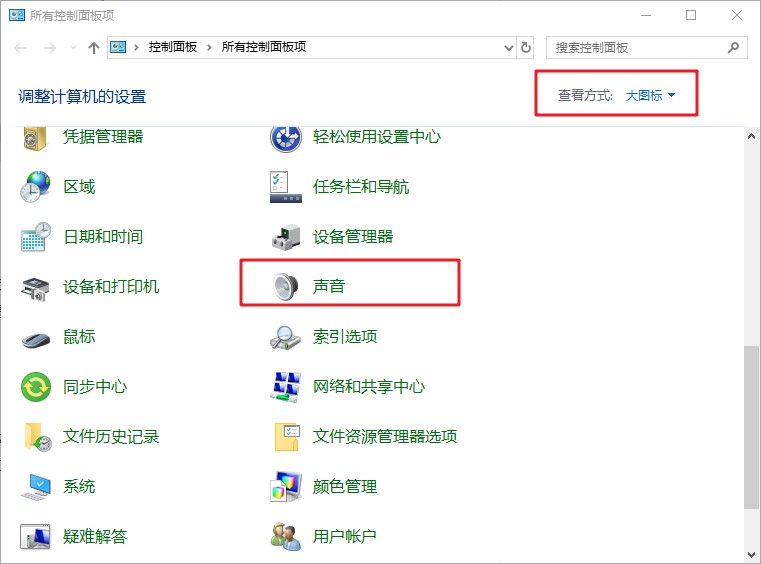
Task: Open the 疑难解答 icon
Action: [35, 537]
